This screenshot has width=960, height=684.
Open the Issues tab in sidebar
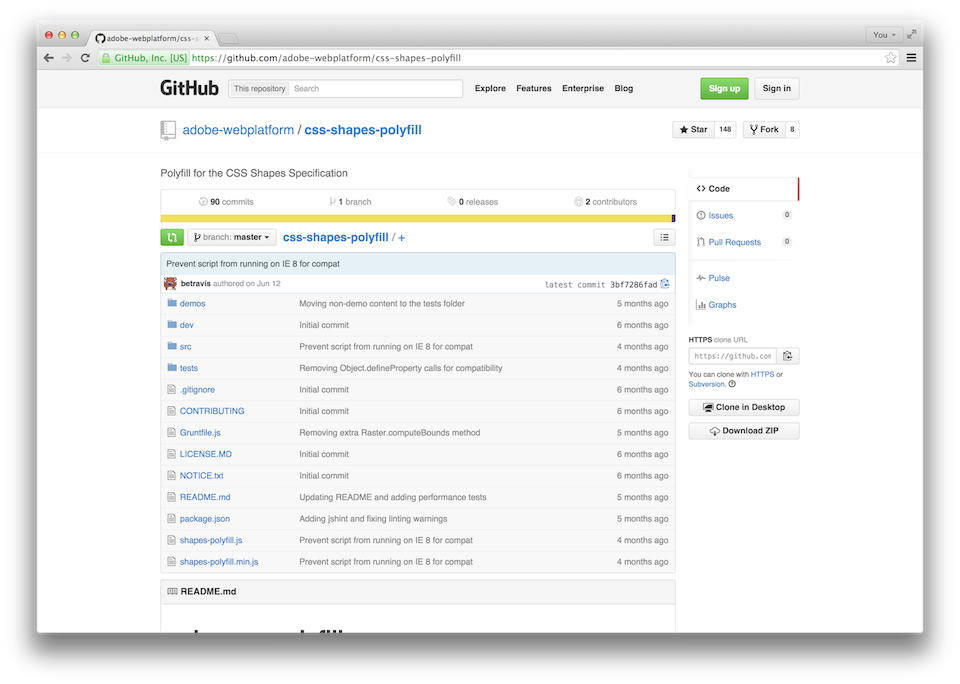pos(721,216)
